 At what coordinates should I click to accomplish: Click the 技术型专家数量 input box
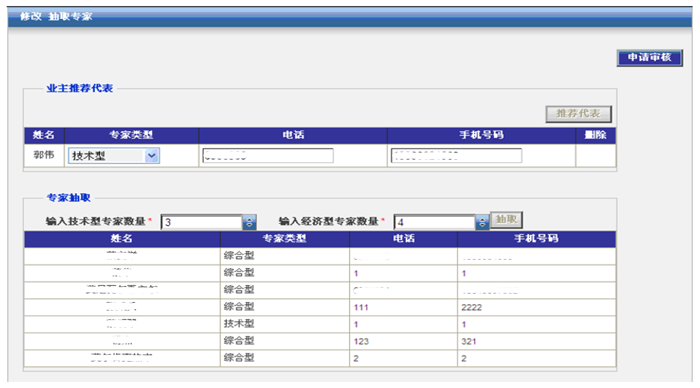[x=202, y=222]
